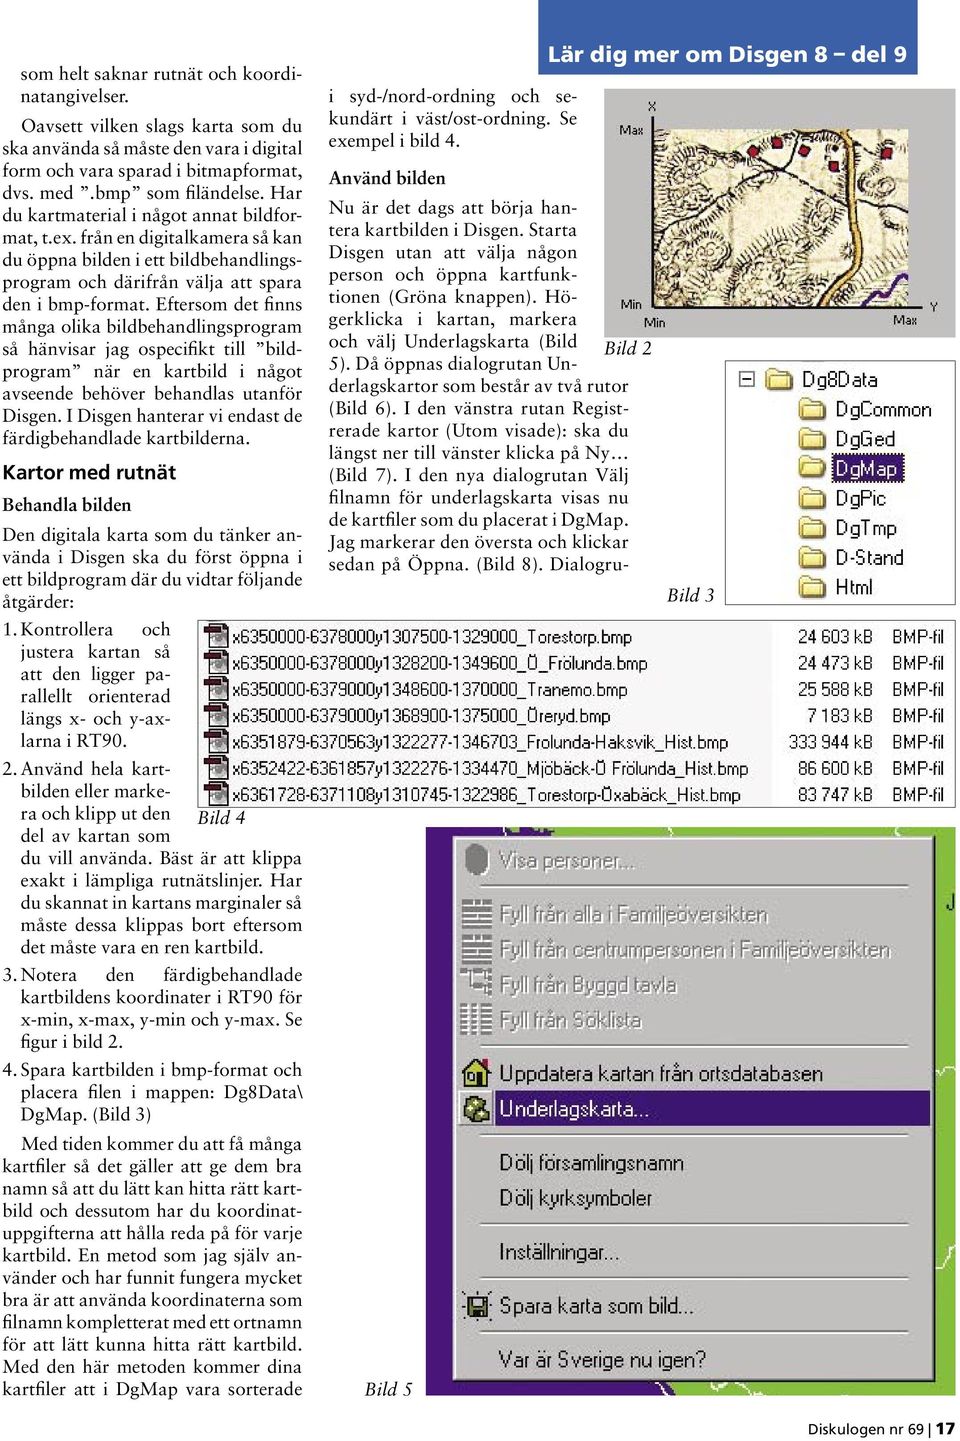
Task: Choose 'Fyll från centrumpersonen i Familjeöversikten'
Action: [694, 949]
